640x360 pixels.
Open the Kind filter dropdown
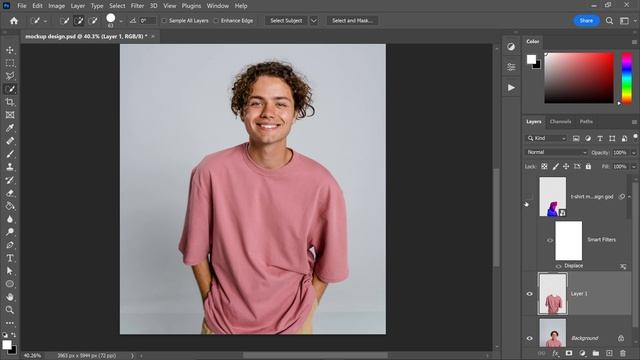tap(547, 138)
